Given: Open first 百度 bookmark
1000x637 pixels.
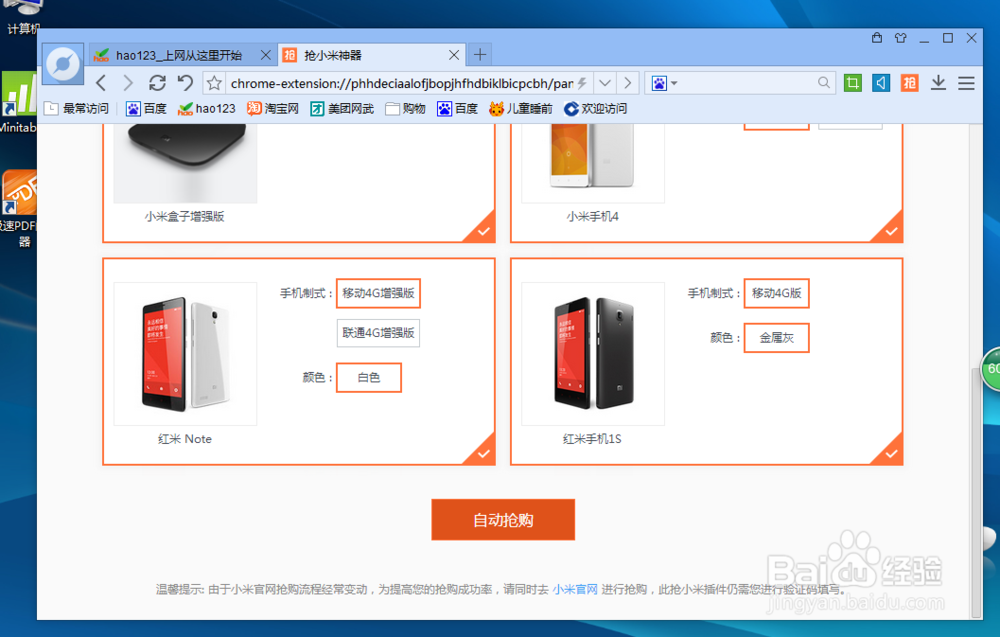Looking at the screenshot, I should click(x=146, y=108).
